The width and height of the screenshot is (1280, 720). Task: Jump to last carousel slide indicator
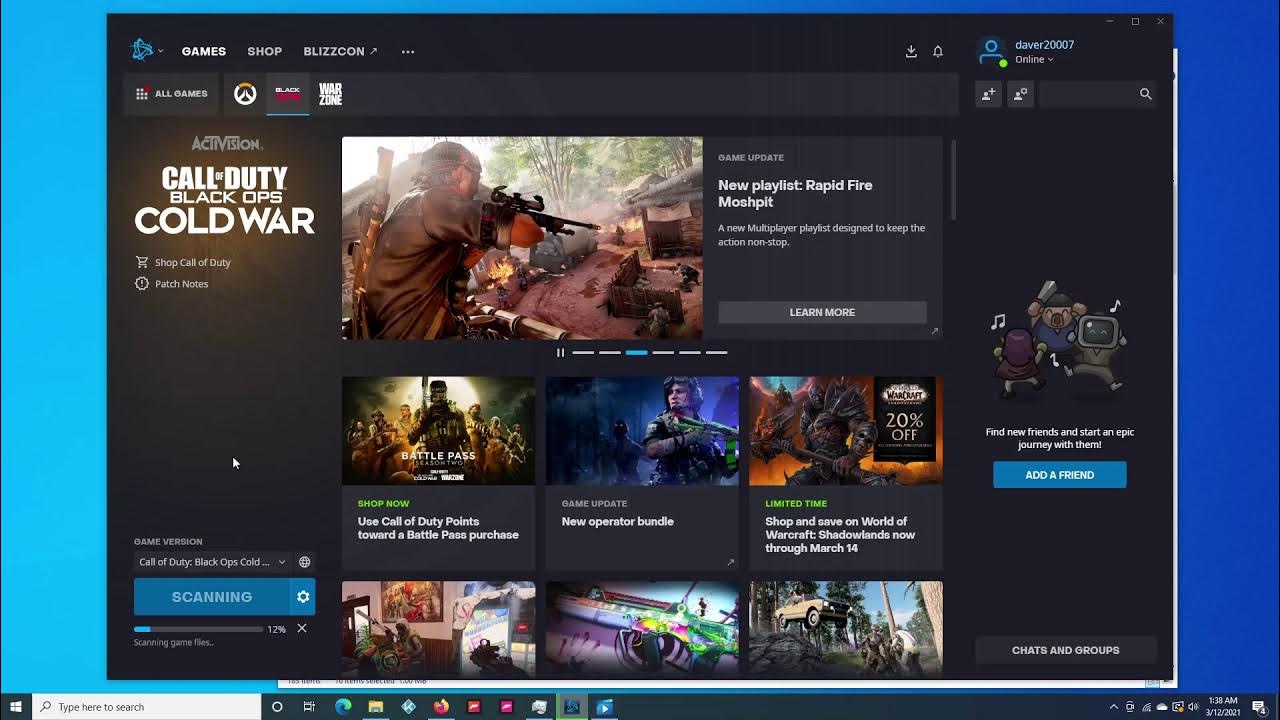pos(716,352)
